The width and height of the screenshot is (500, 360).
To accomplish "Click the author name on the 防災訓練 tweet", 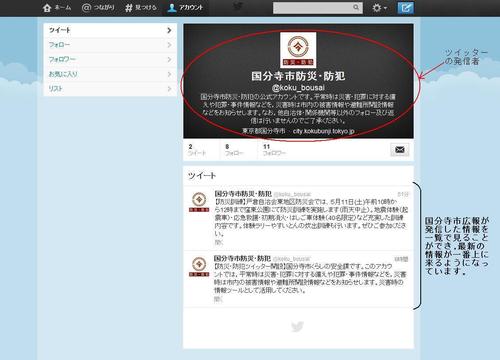I will pyautogui.click(x=243, y=194).
